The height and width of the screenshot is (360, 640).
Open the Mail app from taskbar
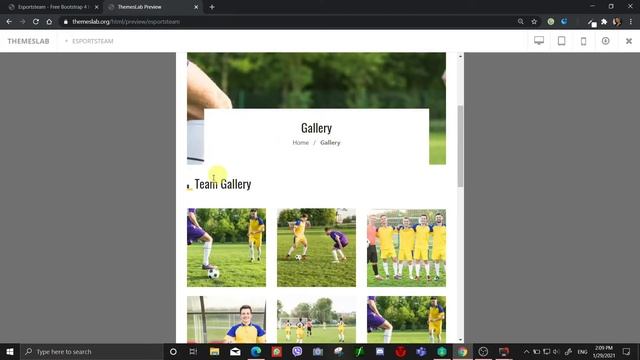point(235,351)
